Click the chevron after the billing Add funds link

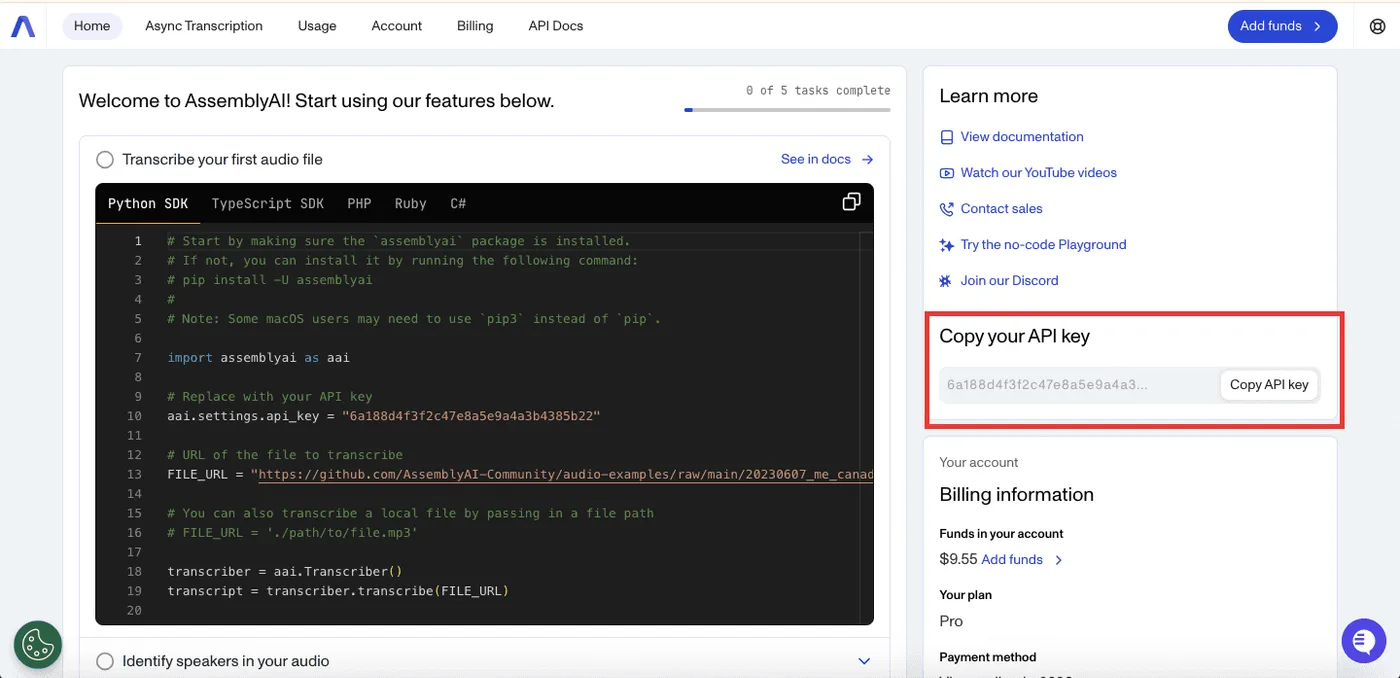1059,560
